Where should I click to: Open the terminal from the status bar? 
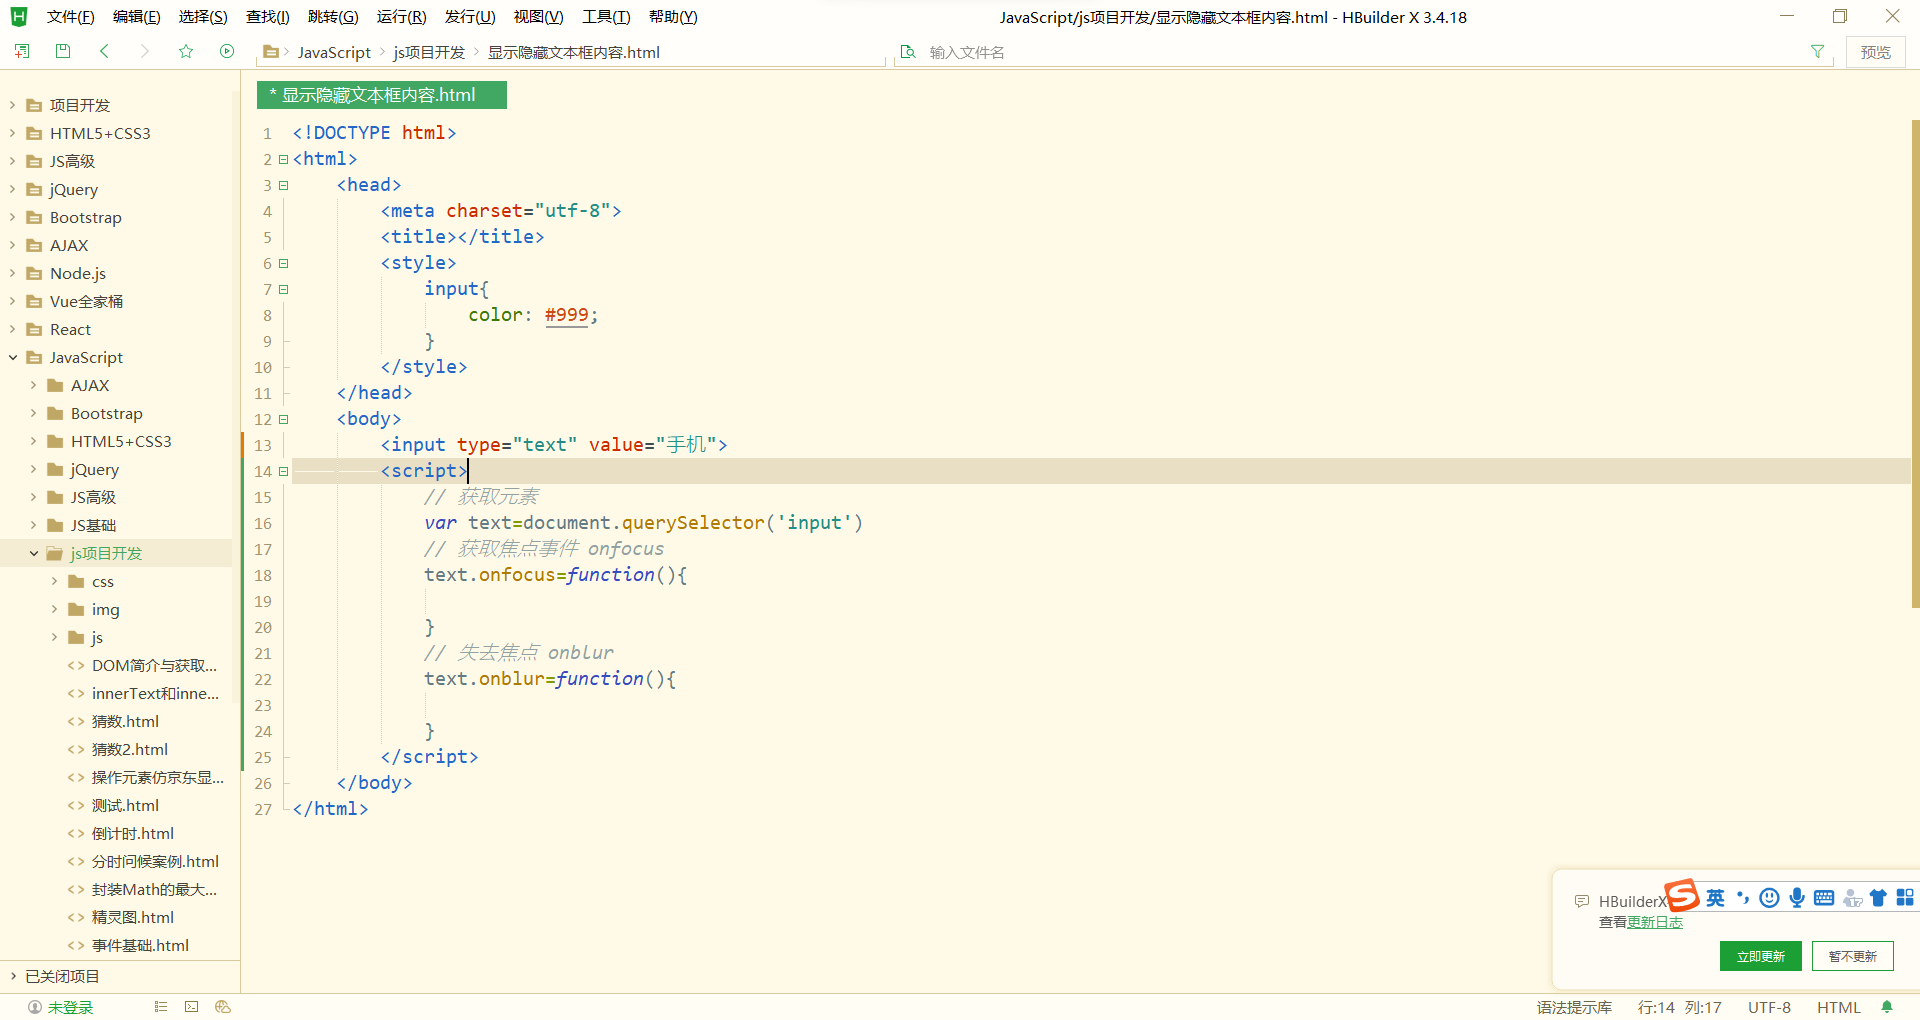click(x=191, y=1006)
